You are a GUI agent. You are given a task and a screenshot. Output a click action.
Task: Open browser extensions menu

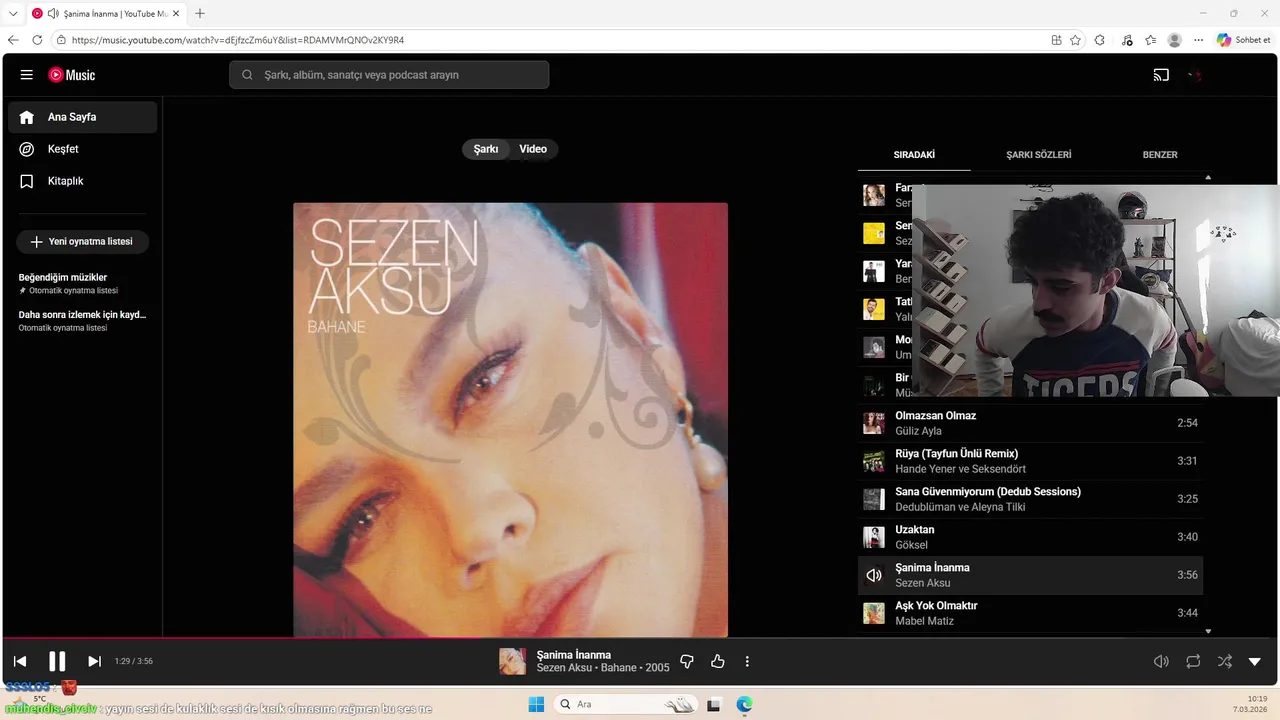1100,40
